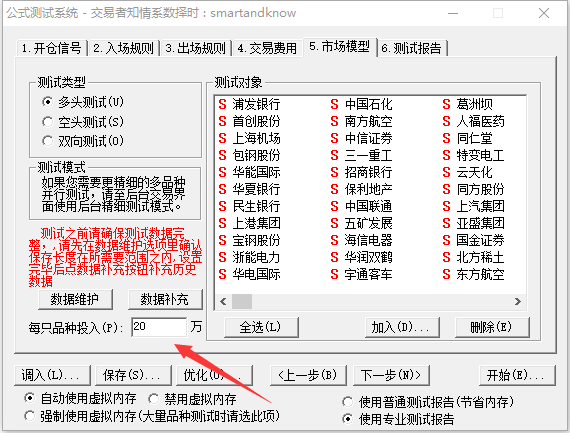Select 中国石化 in the list
The height and width of the screenshot is (433, 570).
pyautogui.click(x=362, y=104)
